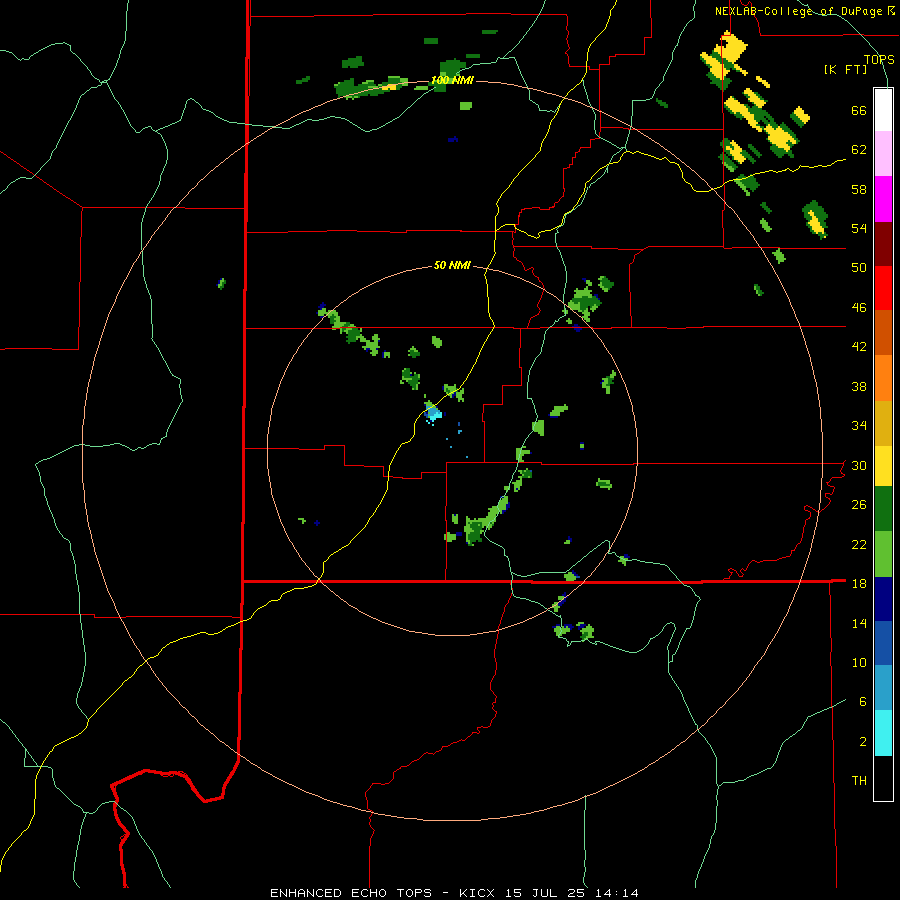The height and width of the screenshot is (900, 900).
Task: Click the '2' legend value
Action: coord(862,742)
